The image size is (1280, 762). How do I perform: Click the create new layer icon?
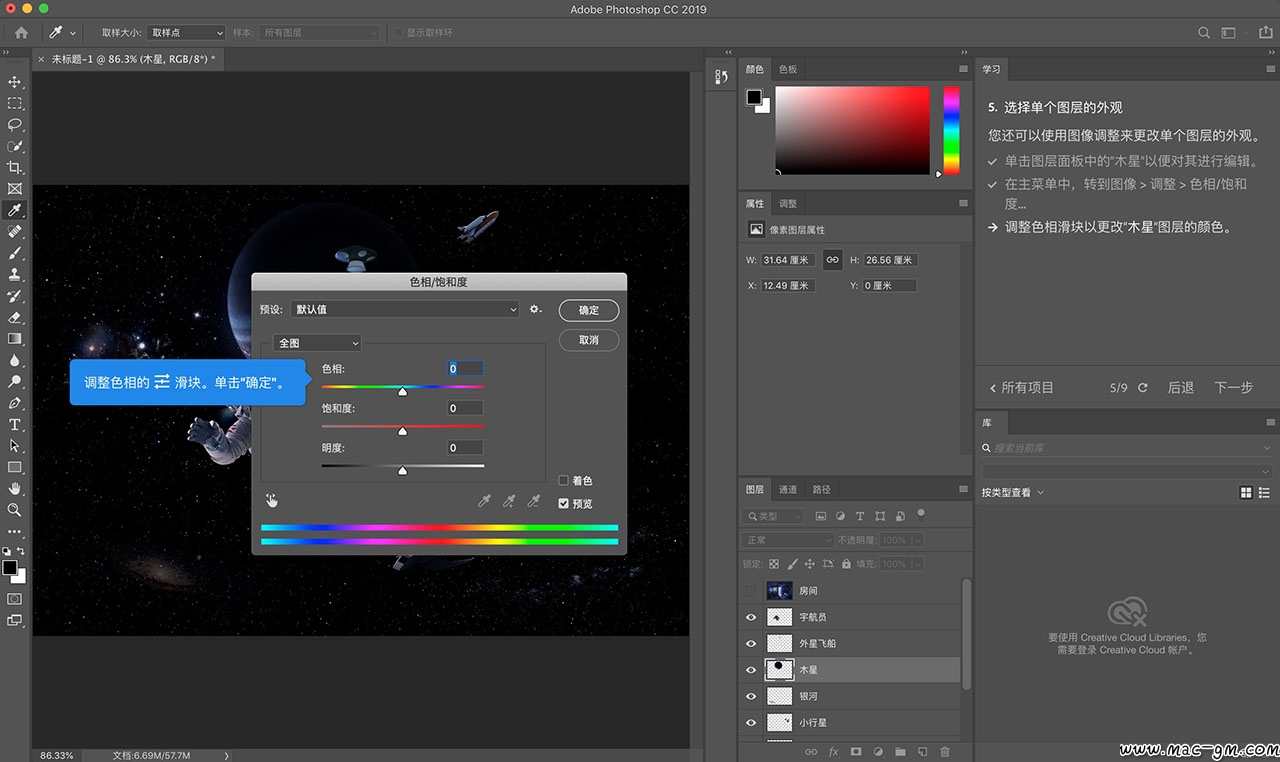pos(923,752)
